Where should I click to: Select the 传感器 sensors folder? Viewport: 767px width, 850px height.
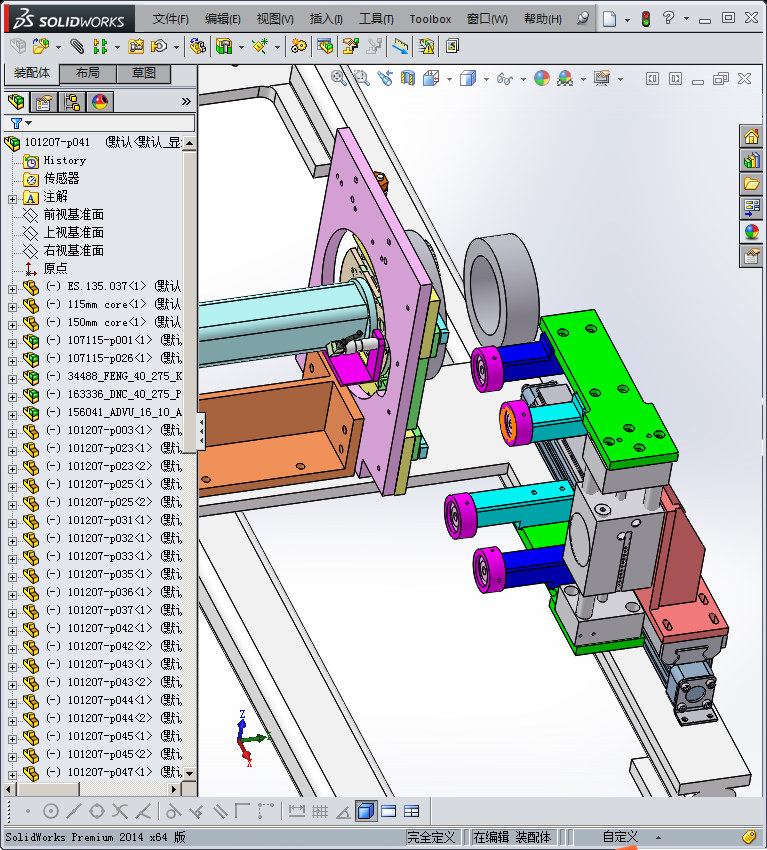(x=61, y=178)
